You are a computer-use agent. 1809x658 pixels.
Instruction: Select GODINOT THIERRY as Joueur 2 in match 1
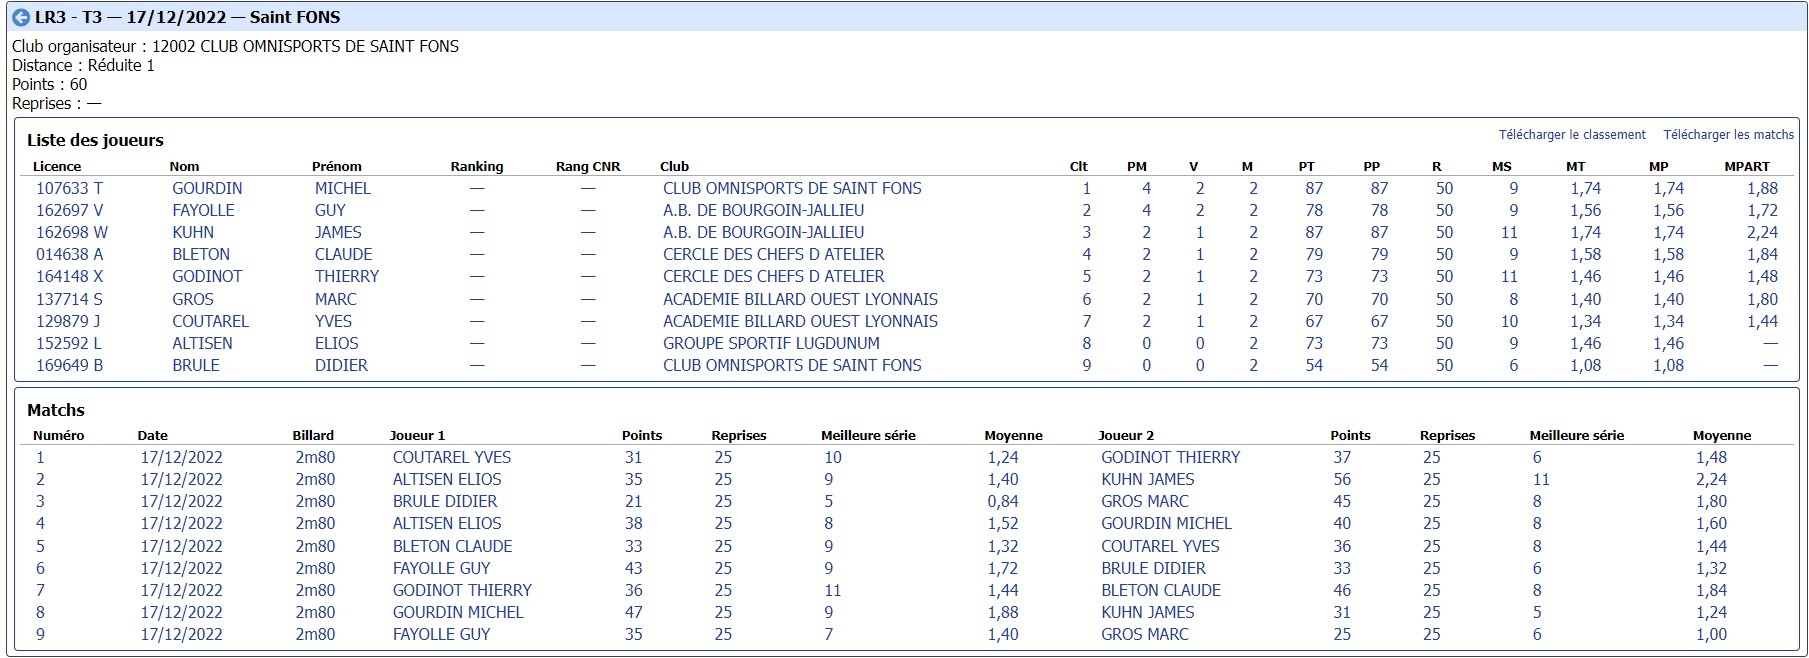coord(1170,457)
